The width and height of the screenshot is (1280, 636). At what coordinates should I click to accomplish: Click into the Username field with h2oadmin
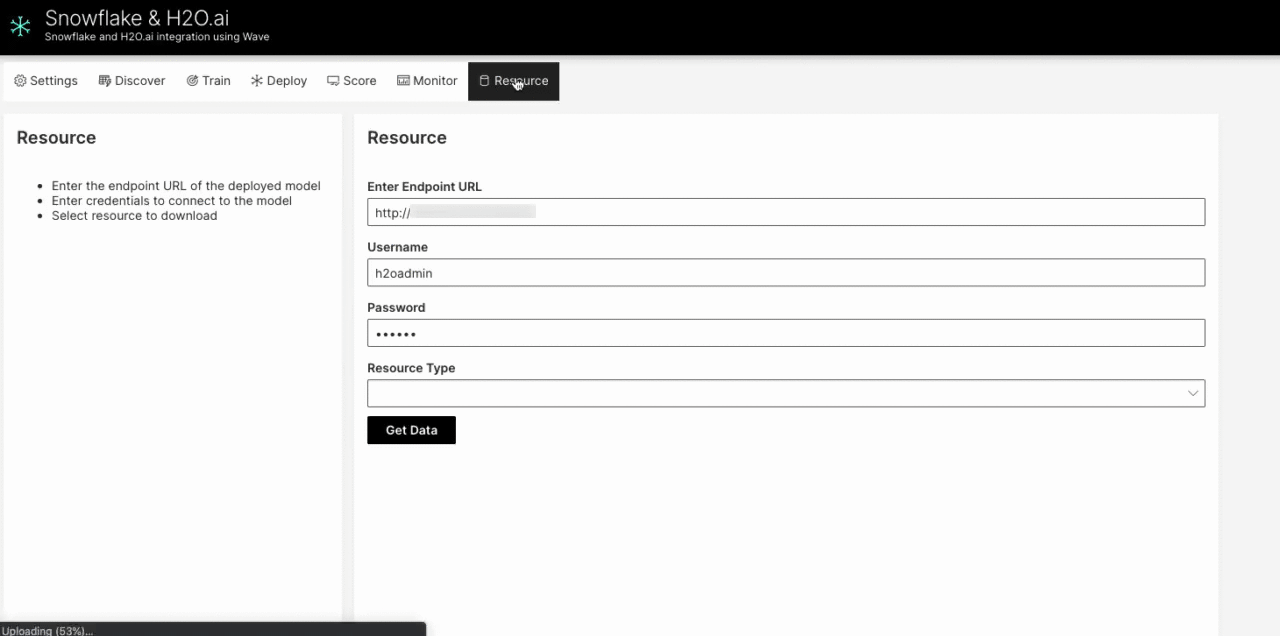tap(785, 273)
